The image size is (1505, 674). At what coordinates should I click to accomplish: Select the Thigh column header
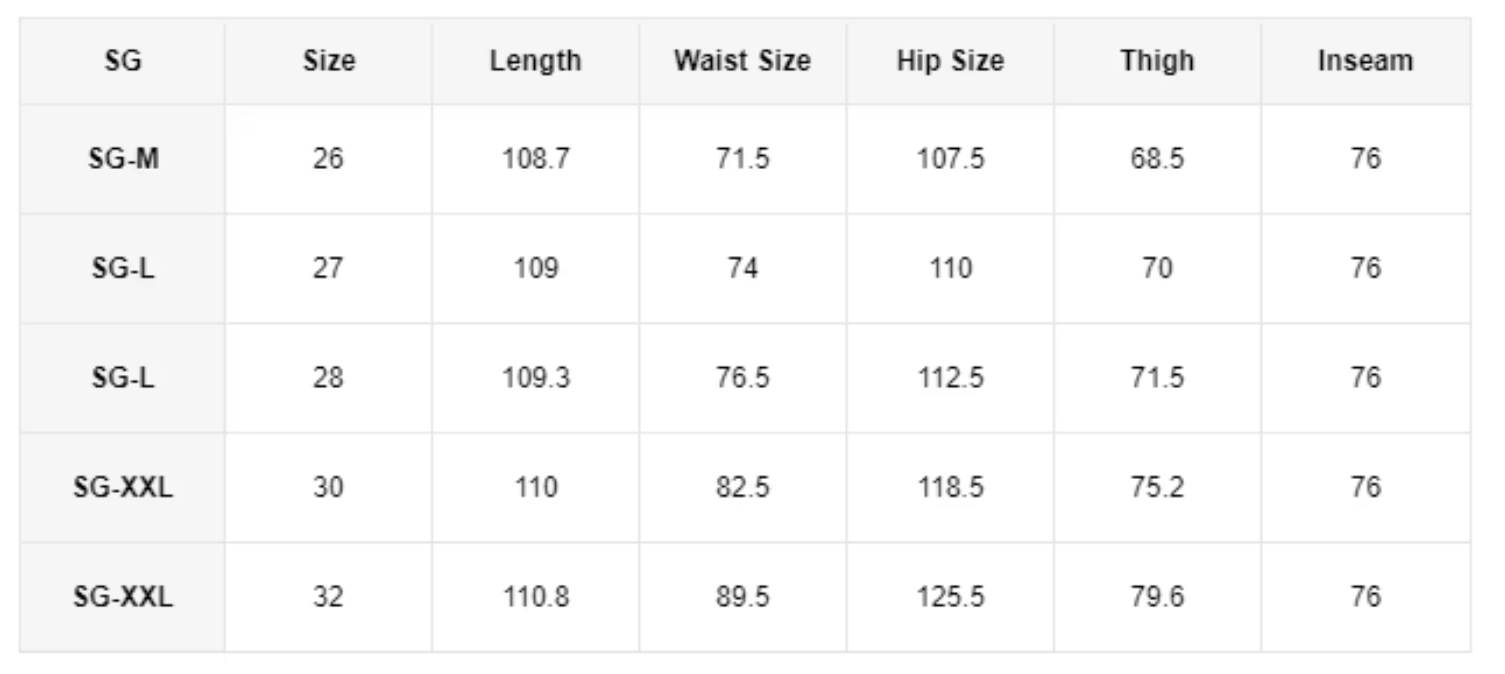pyautogui.click(x=1157, y=61)
